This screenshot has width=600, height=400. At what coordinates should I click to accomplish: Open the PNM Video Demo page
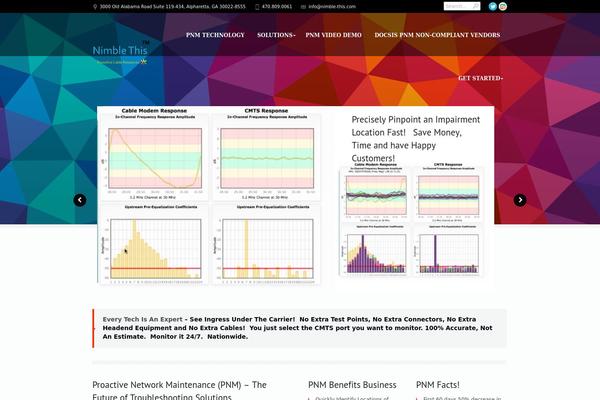333,35
